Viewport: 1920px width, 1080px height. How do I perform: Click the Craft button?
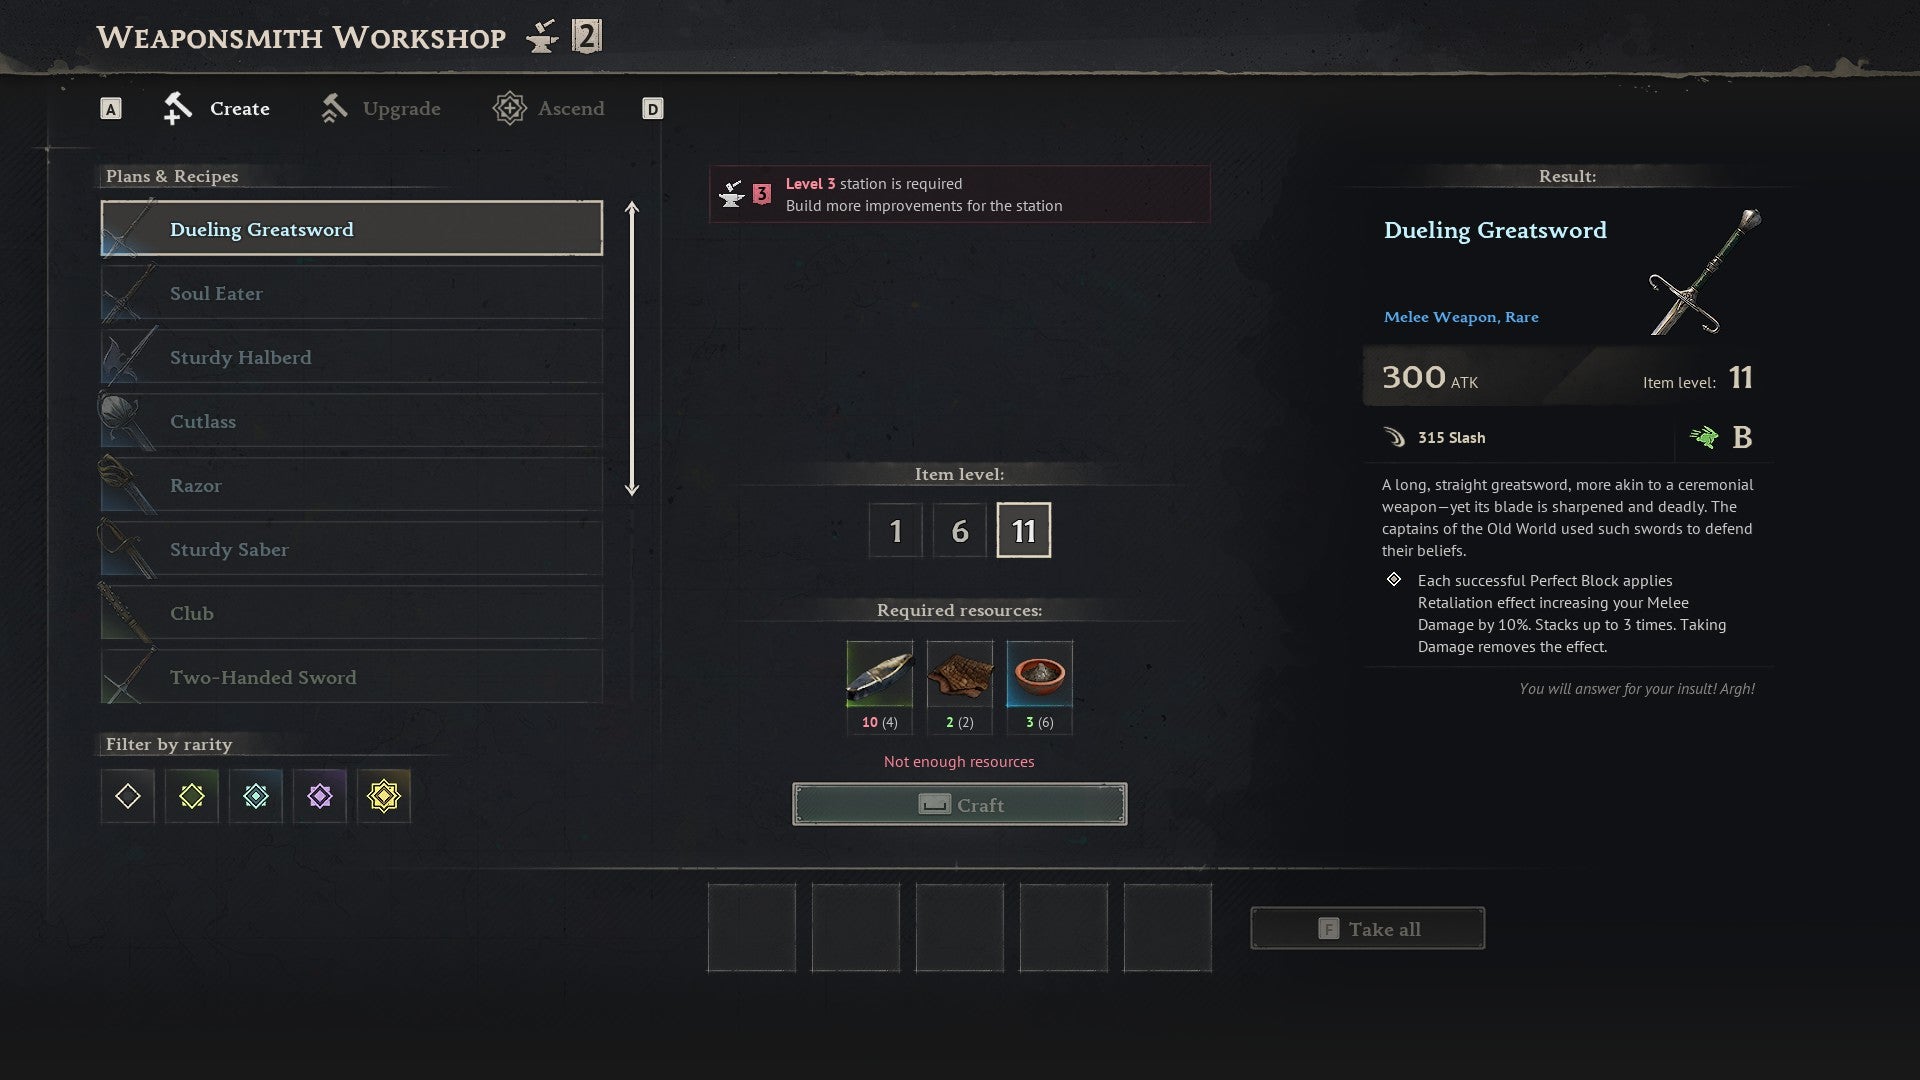(960, 804)
